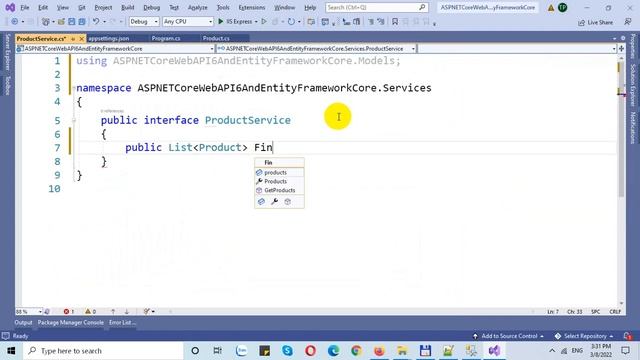Open the Package Manager Console tab
The image size is (640, 360).
tap(71, 322)
